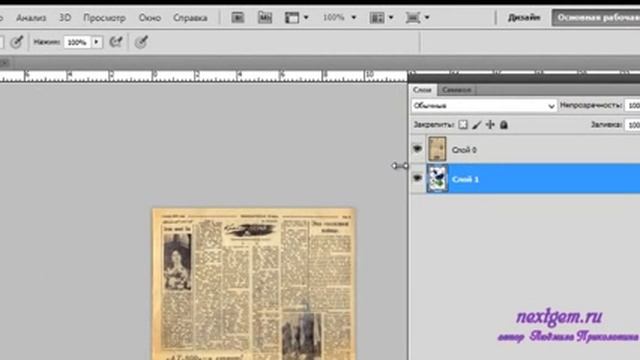Switch to the Основная рабочая workspace
Viewport: 640px width, 360px height.
596,18
